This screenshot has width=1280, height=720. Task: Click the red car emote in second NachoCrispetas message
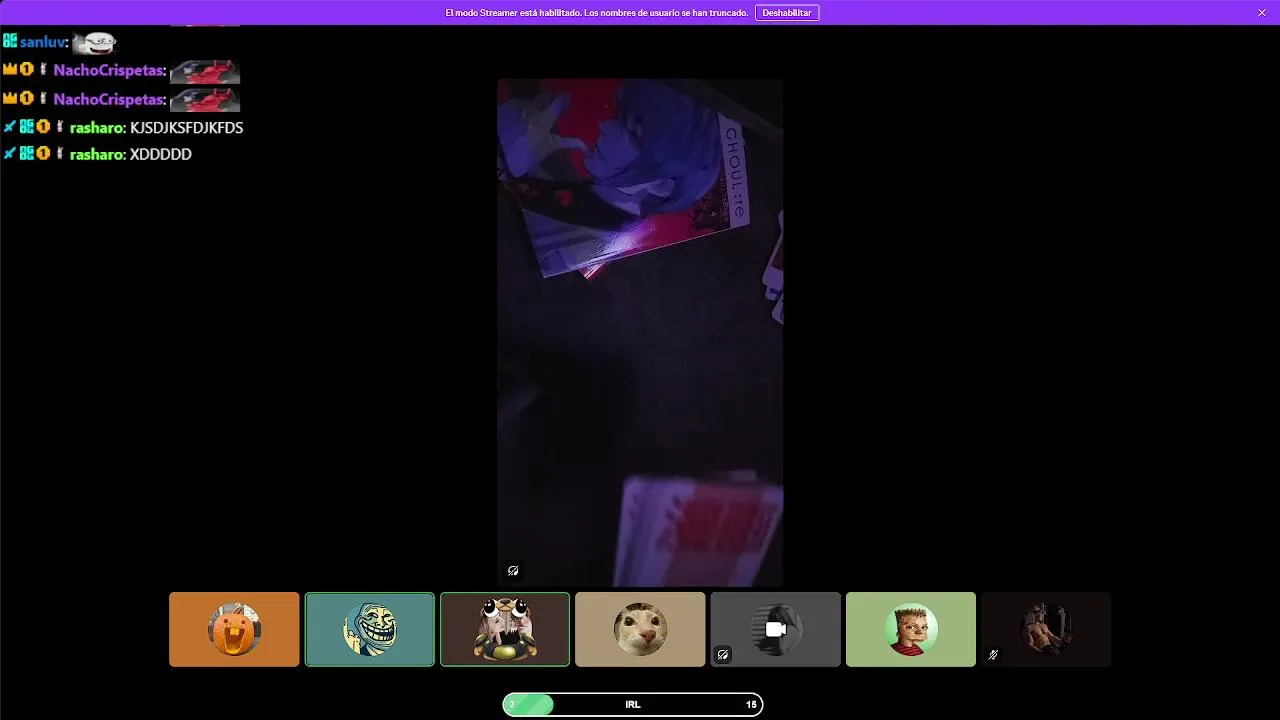pos(205,100)
